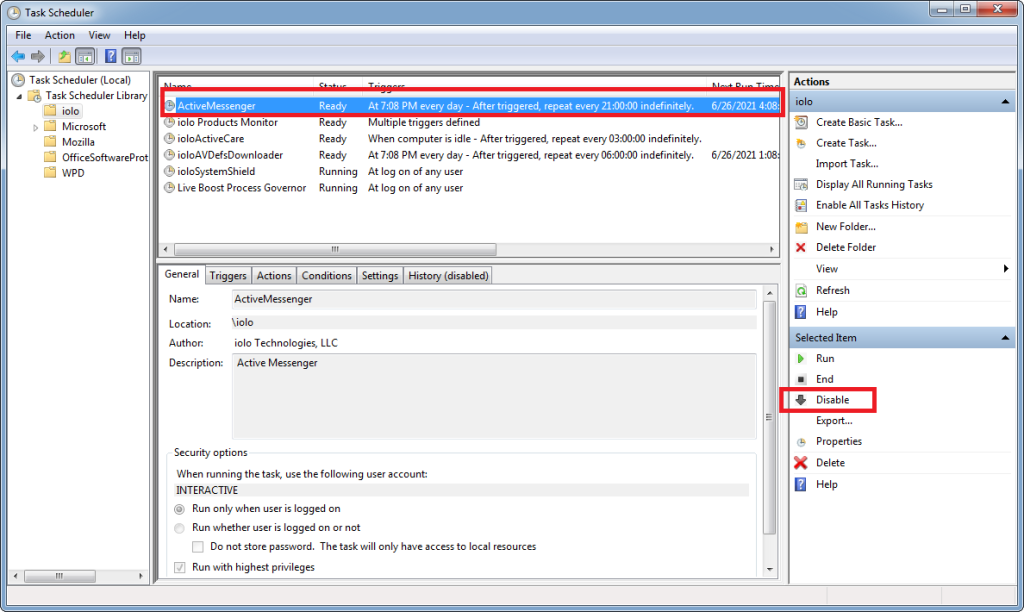Click the back arrow toolbar icon

click(18, 57)
